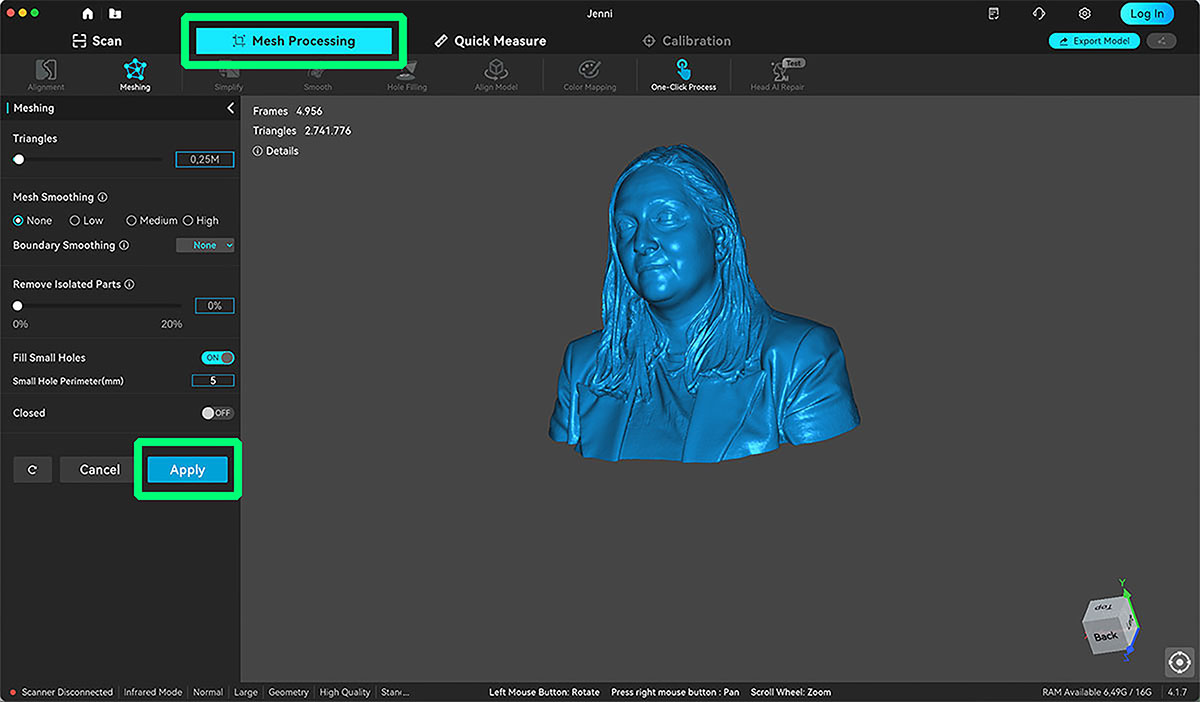1200x702 pixels.
Task: Click the Mesh Smoothing info icon
Action: tap(103, 197)
